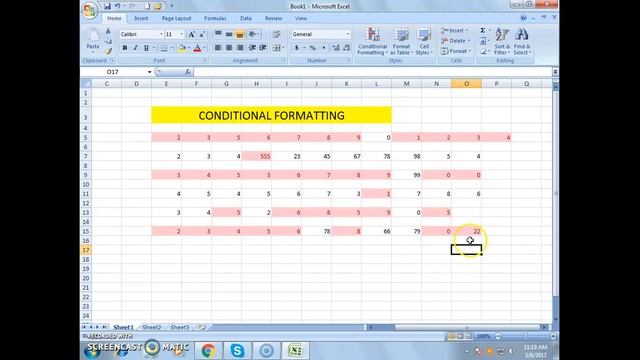This screenshot has width=640, height=360.
Task: Decrease decimal places shown
Action: pyautogui.click(x=347, y=48)
